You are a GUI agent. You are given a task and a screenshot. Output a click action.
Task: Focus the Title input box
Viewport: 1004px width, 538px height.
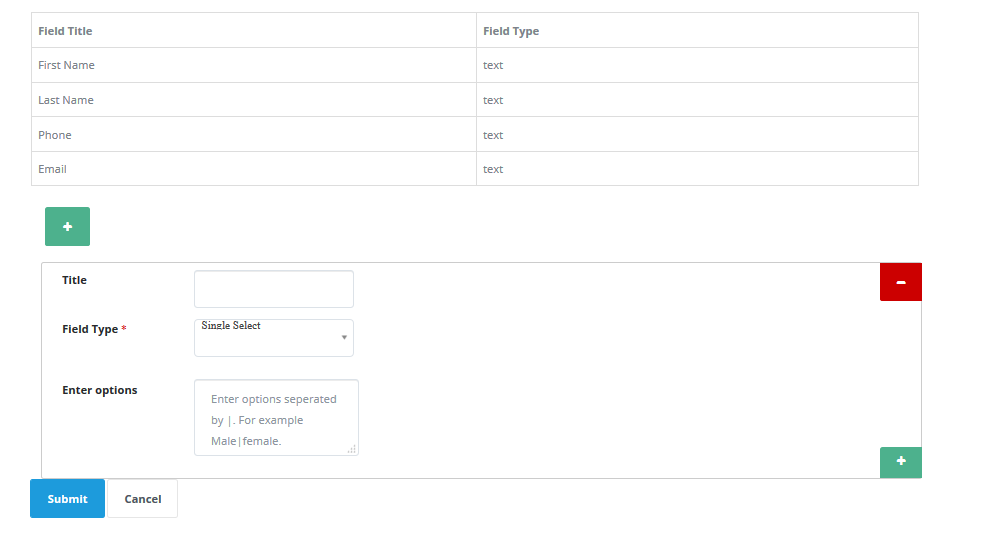click(274, 289)
